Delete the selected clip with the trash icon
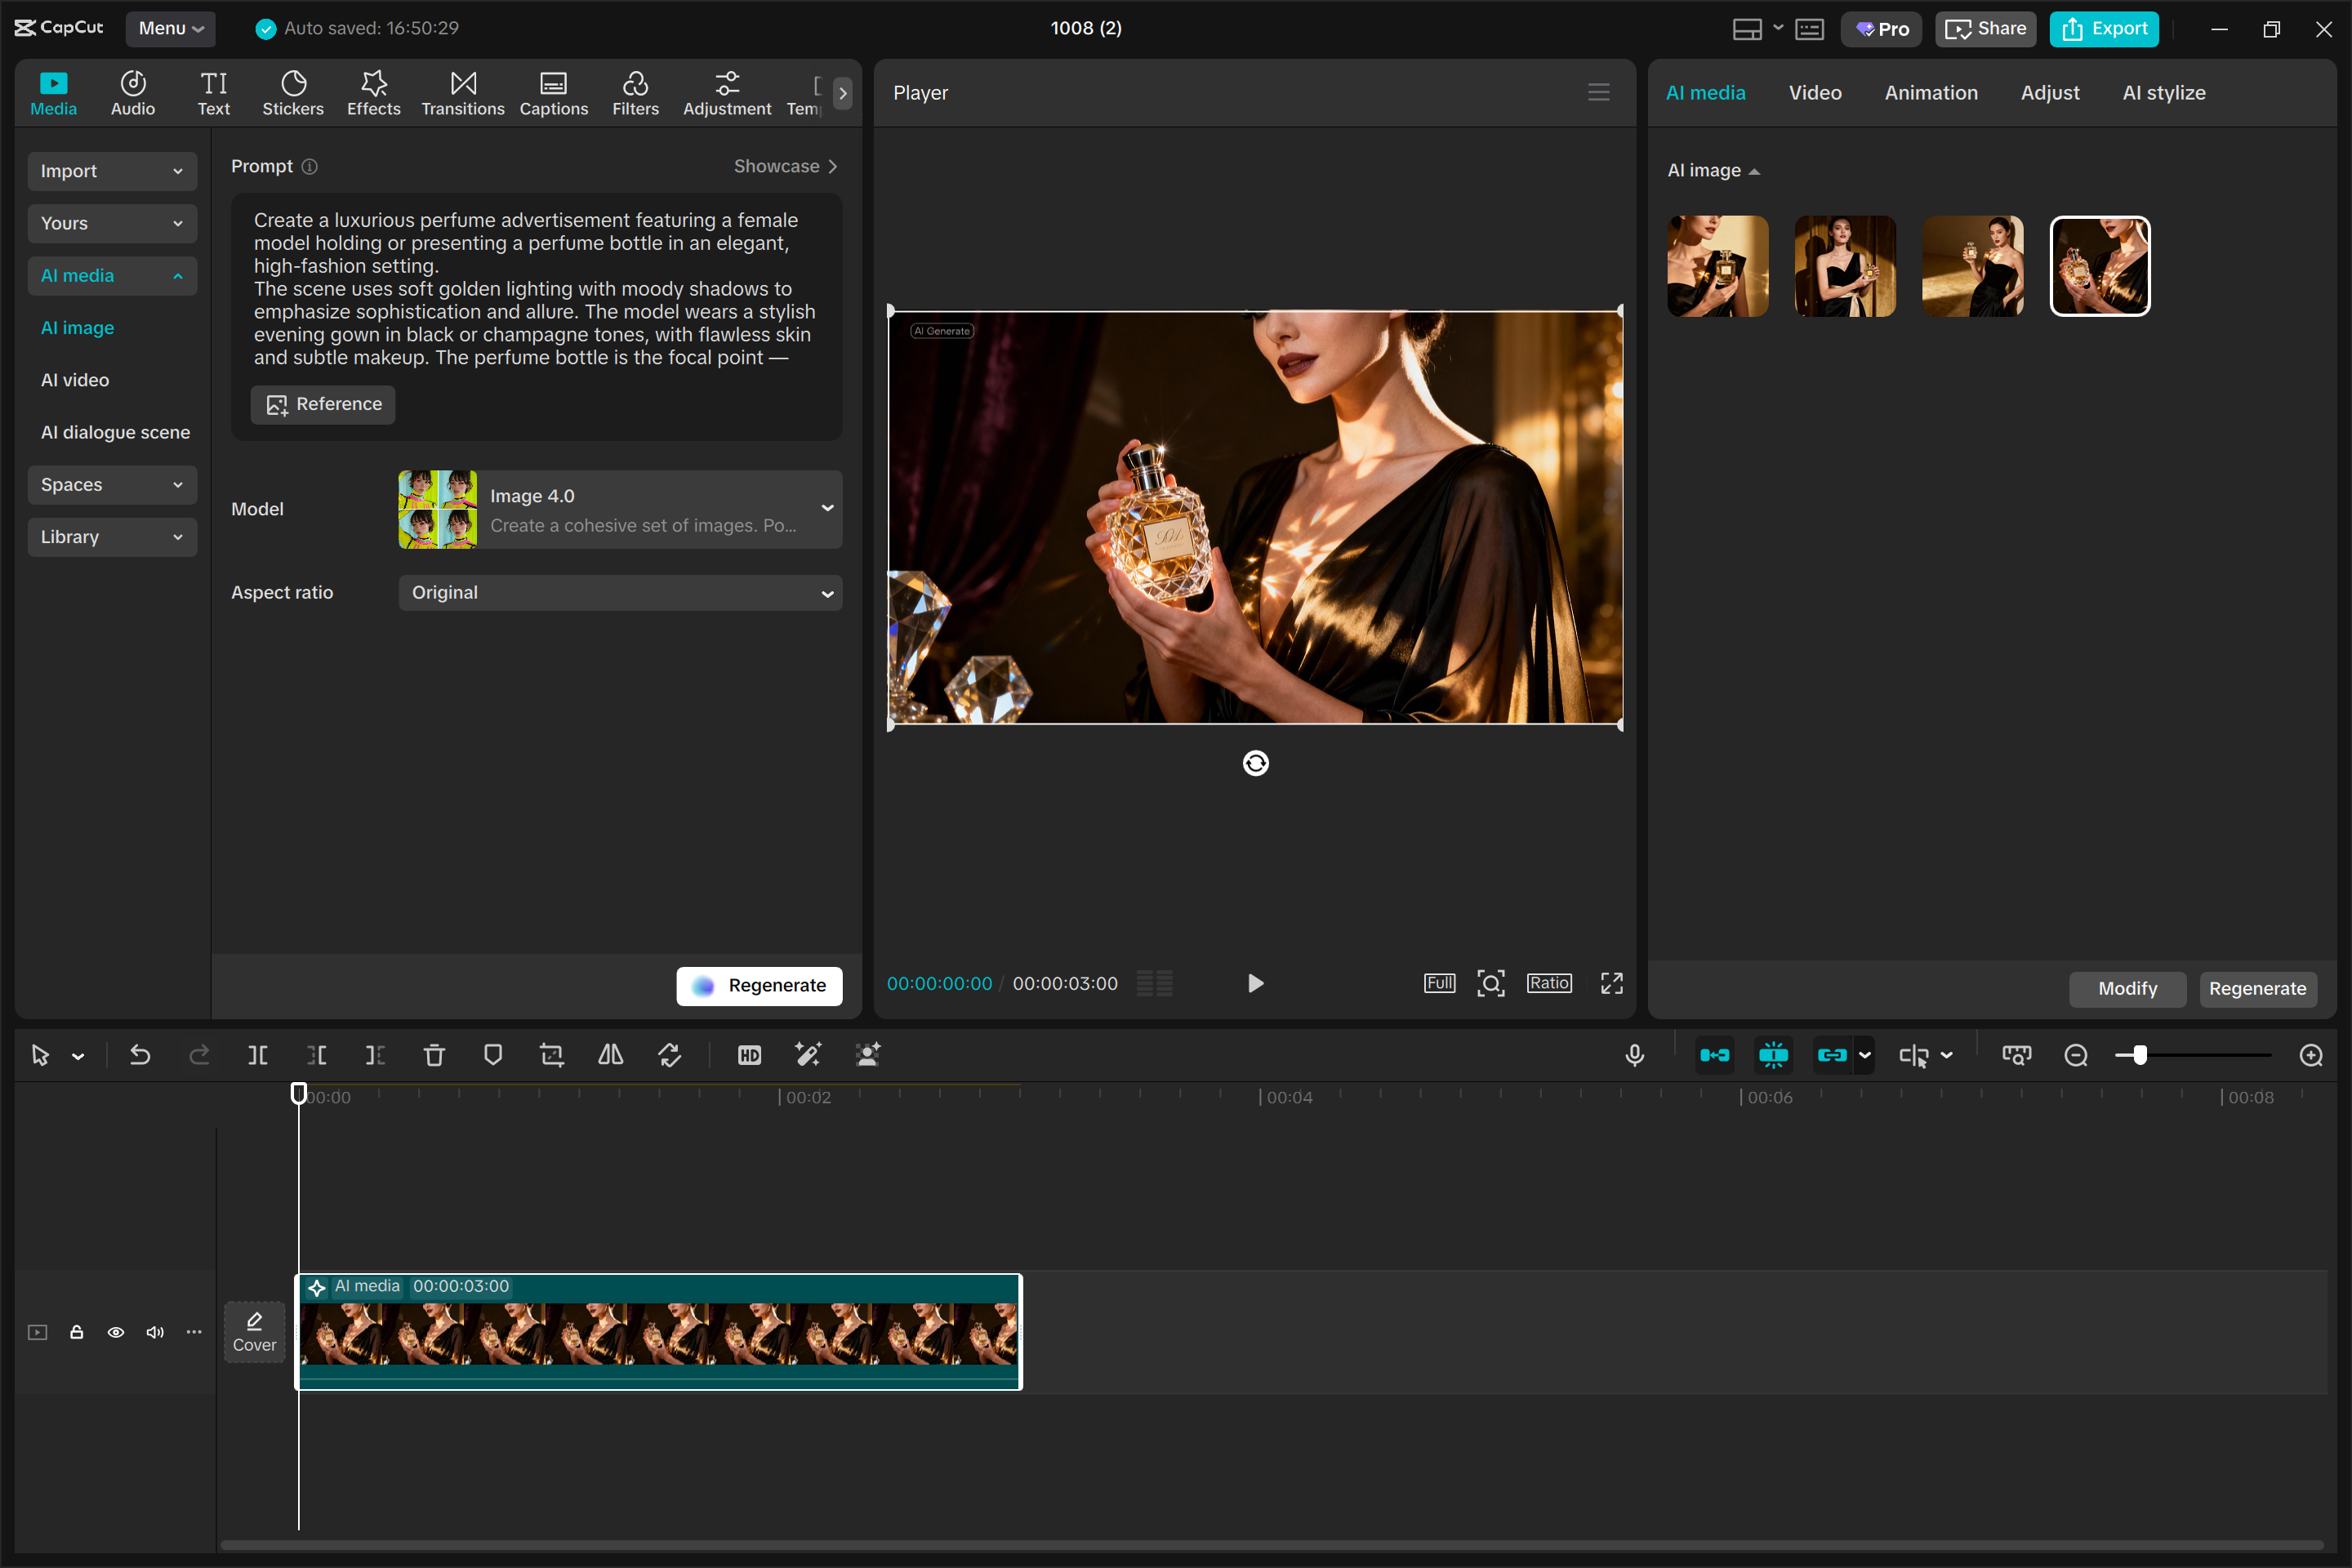 point(434,1054)
